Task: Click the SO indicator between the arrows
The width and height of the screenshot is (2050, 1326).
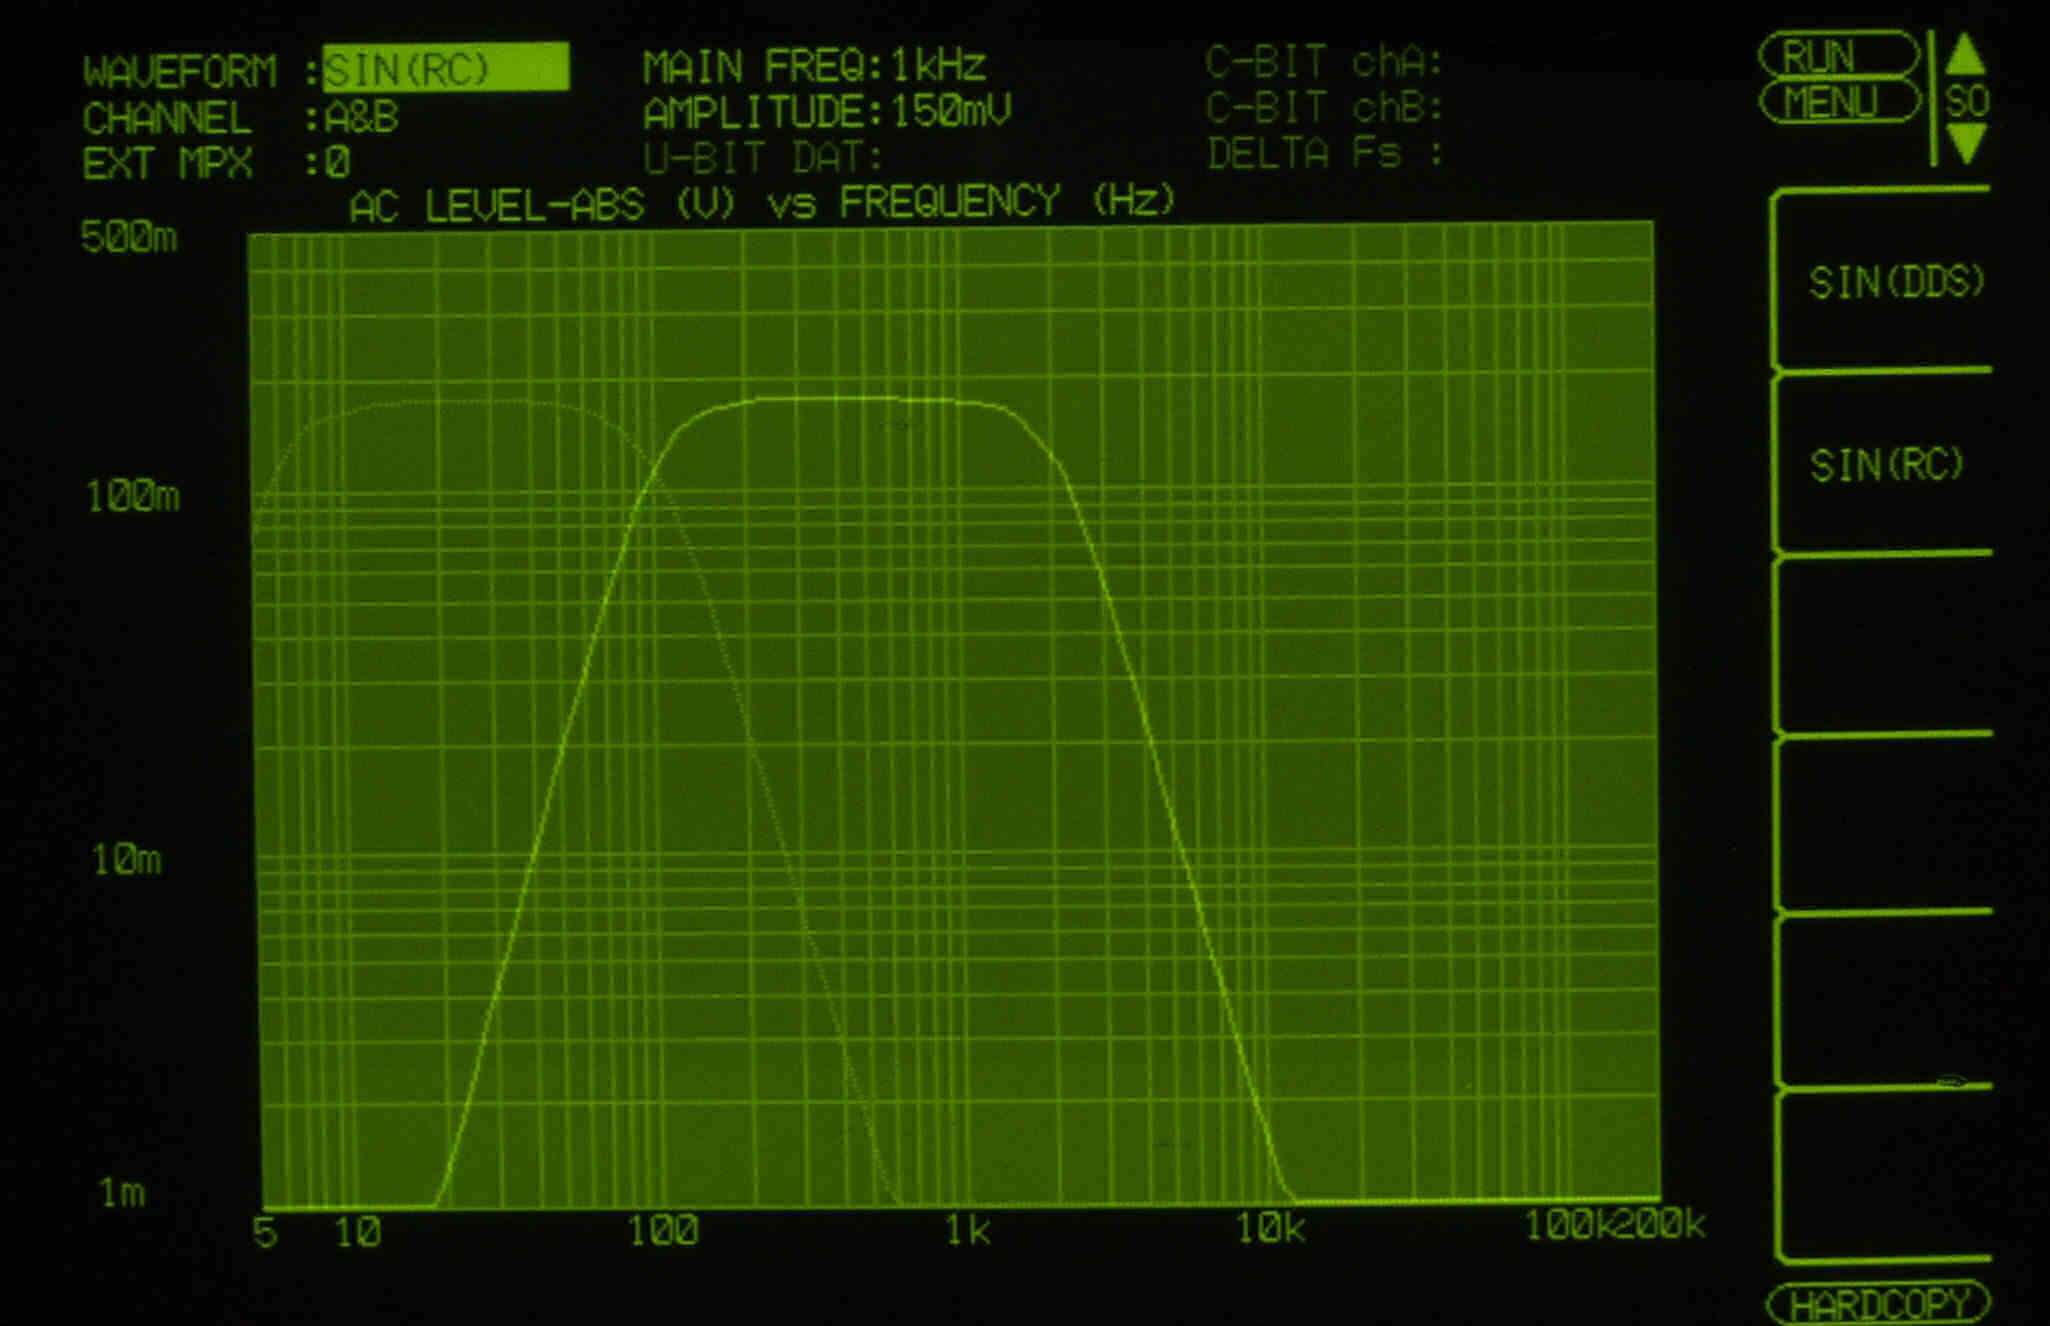Action: click(x=1966, y=101)
